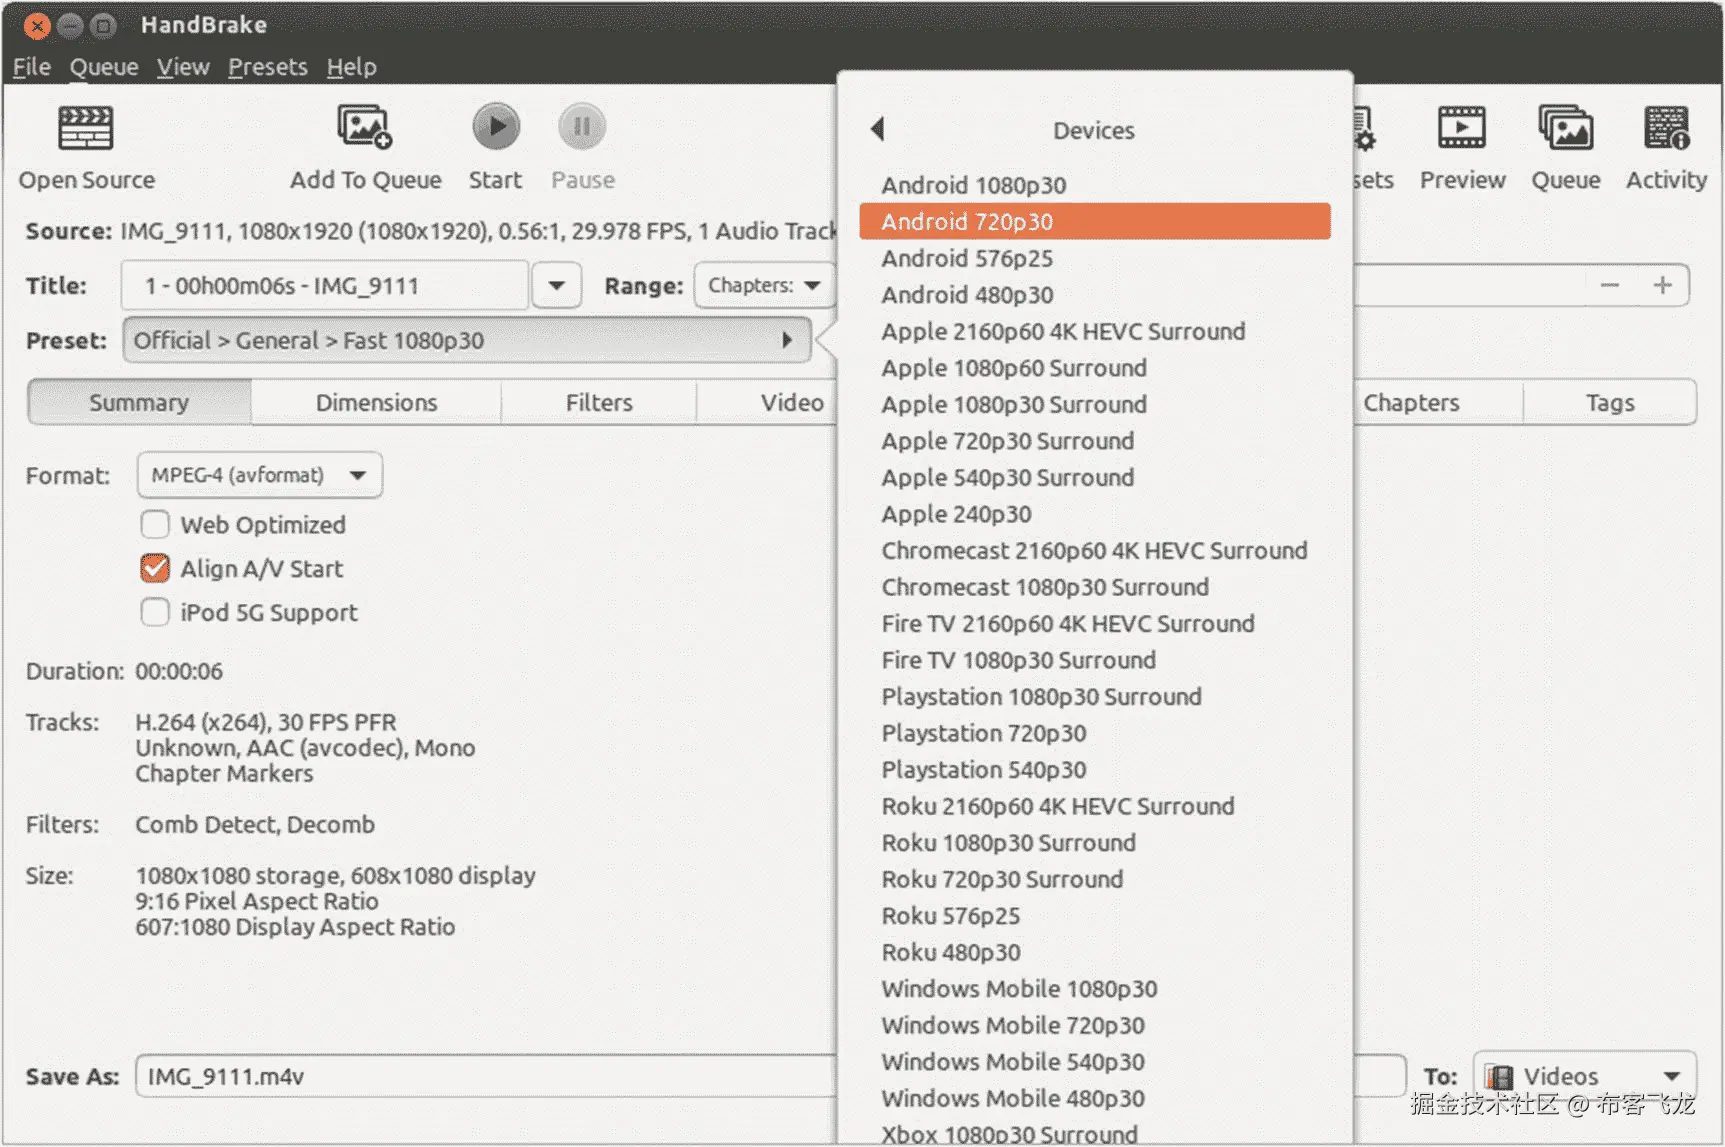Choose Apple 540p30 Surround preset

[x=1095, y=477]
